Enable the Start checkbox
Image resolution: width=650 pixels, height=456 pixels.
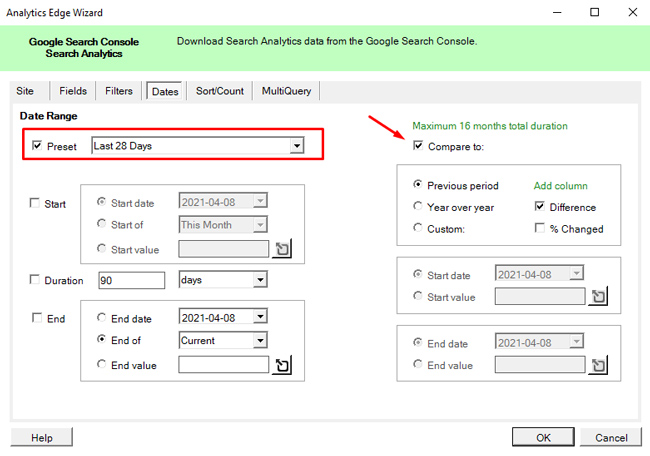click(x=35, y=203)
